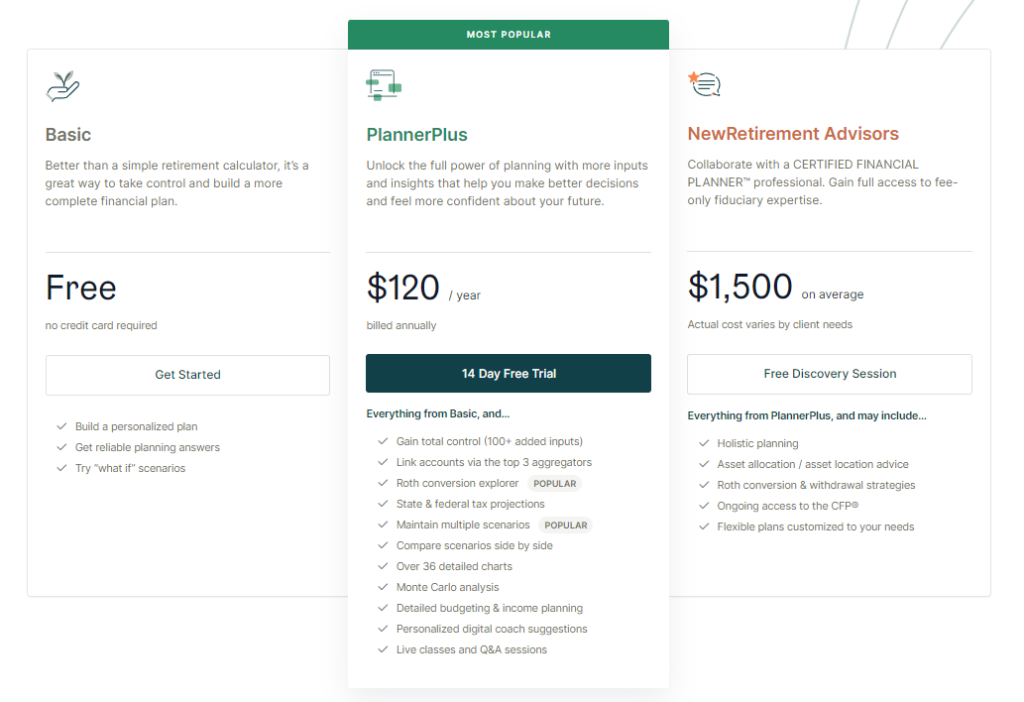
Task: Click checkmark beside Holistic planning
Action: pyautogui.click(x=704, y=443)
